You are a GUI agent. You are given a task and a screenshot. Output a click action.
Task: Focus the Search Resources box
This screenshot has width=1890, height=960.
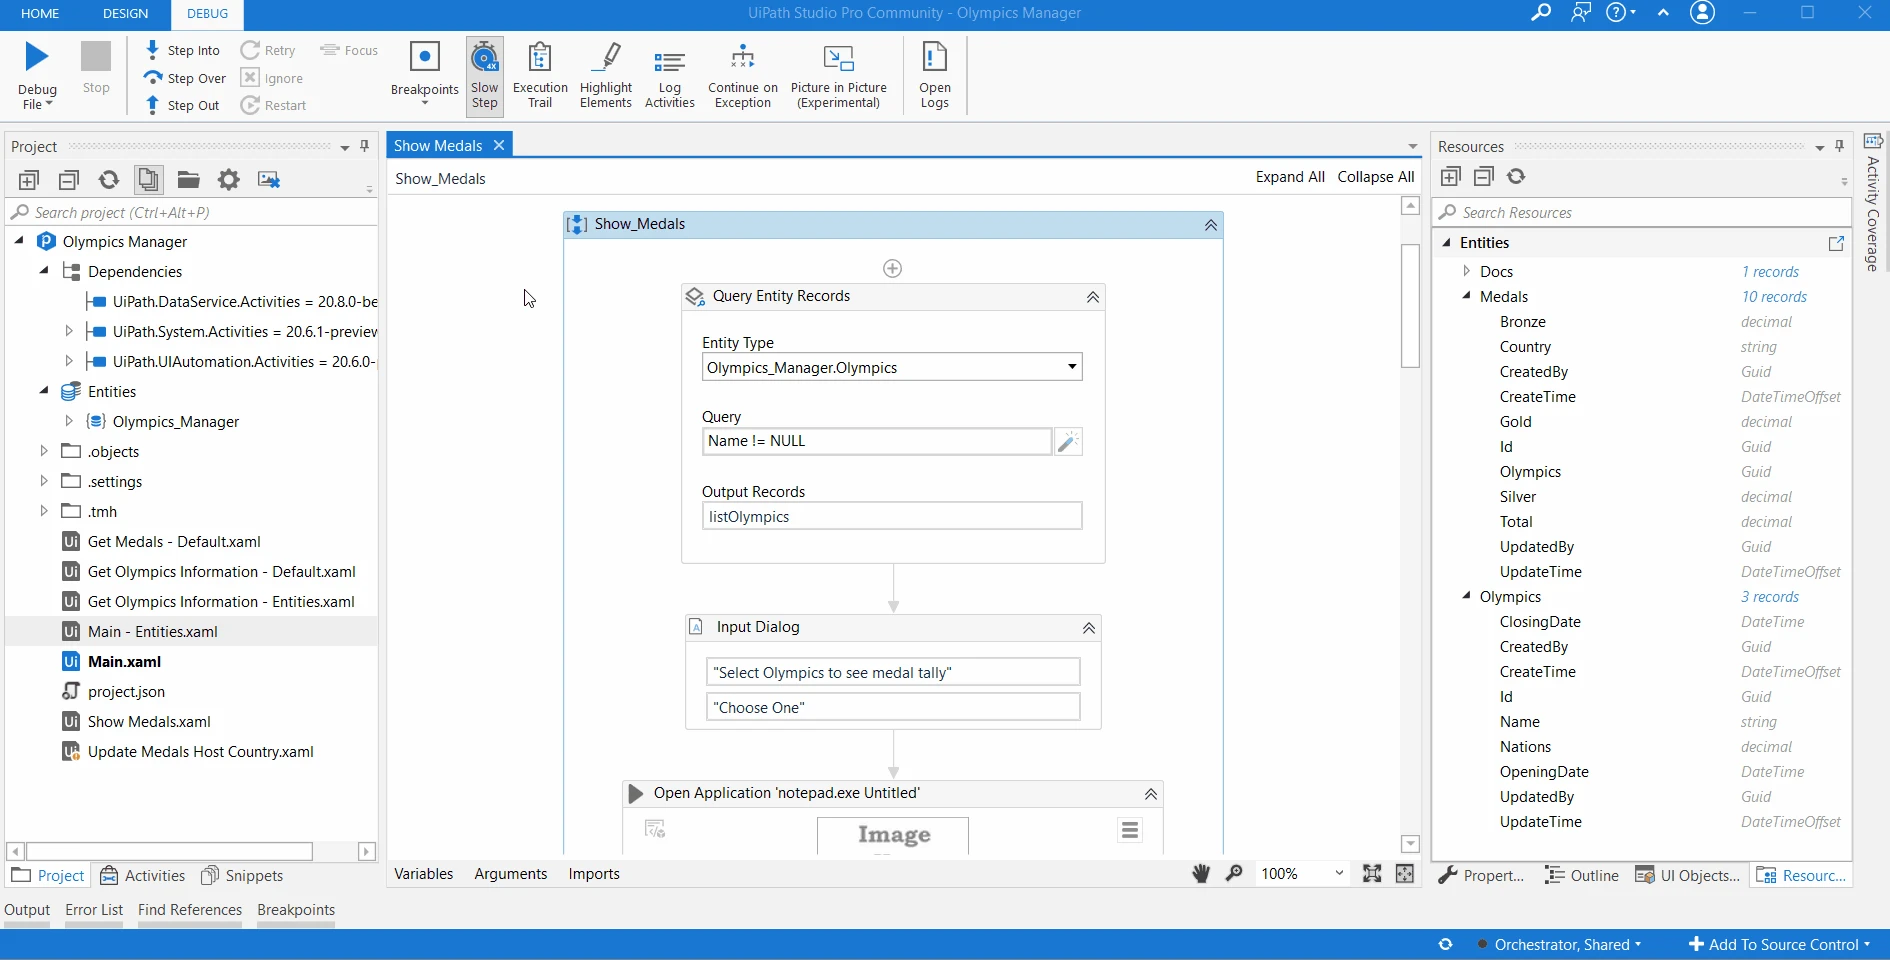click(1642, 212)
